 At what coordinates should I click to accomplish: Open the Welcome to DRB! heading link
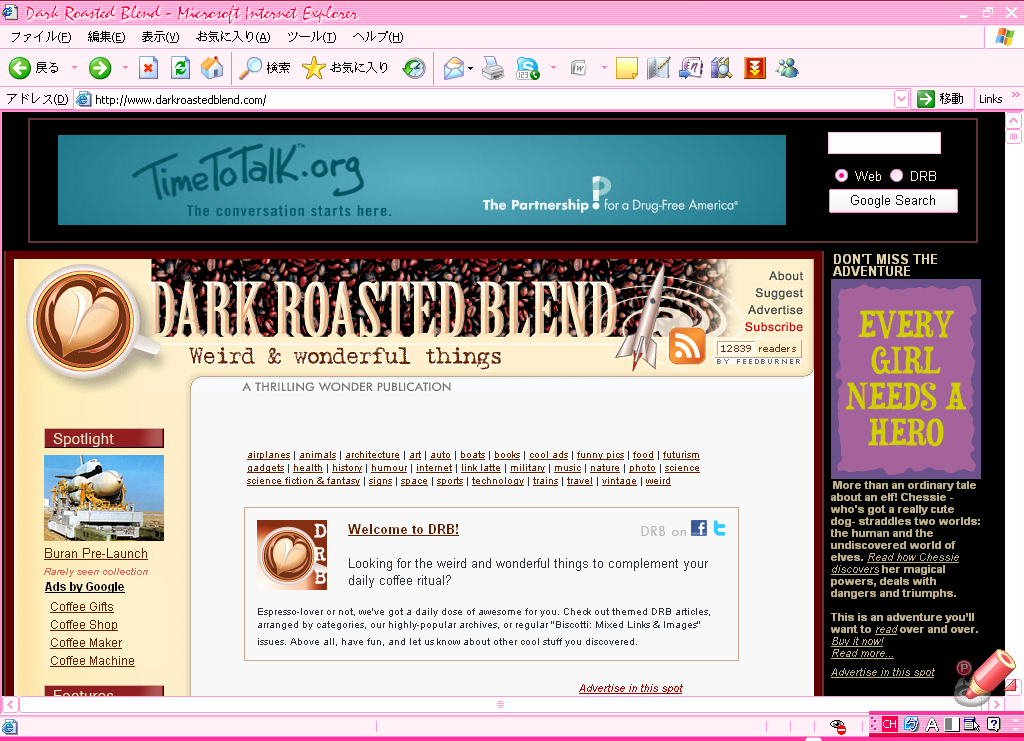[x=403, y=529]
